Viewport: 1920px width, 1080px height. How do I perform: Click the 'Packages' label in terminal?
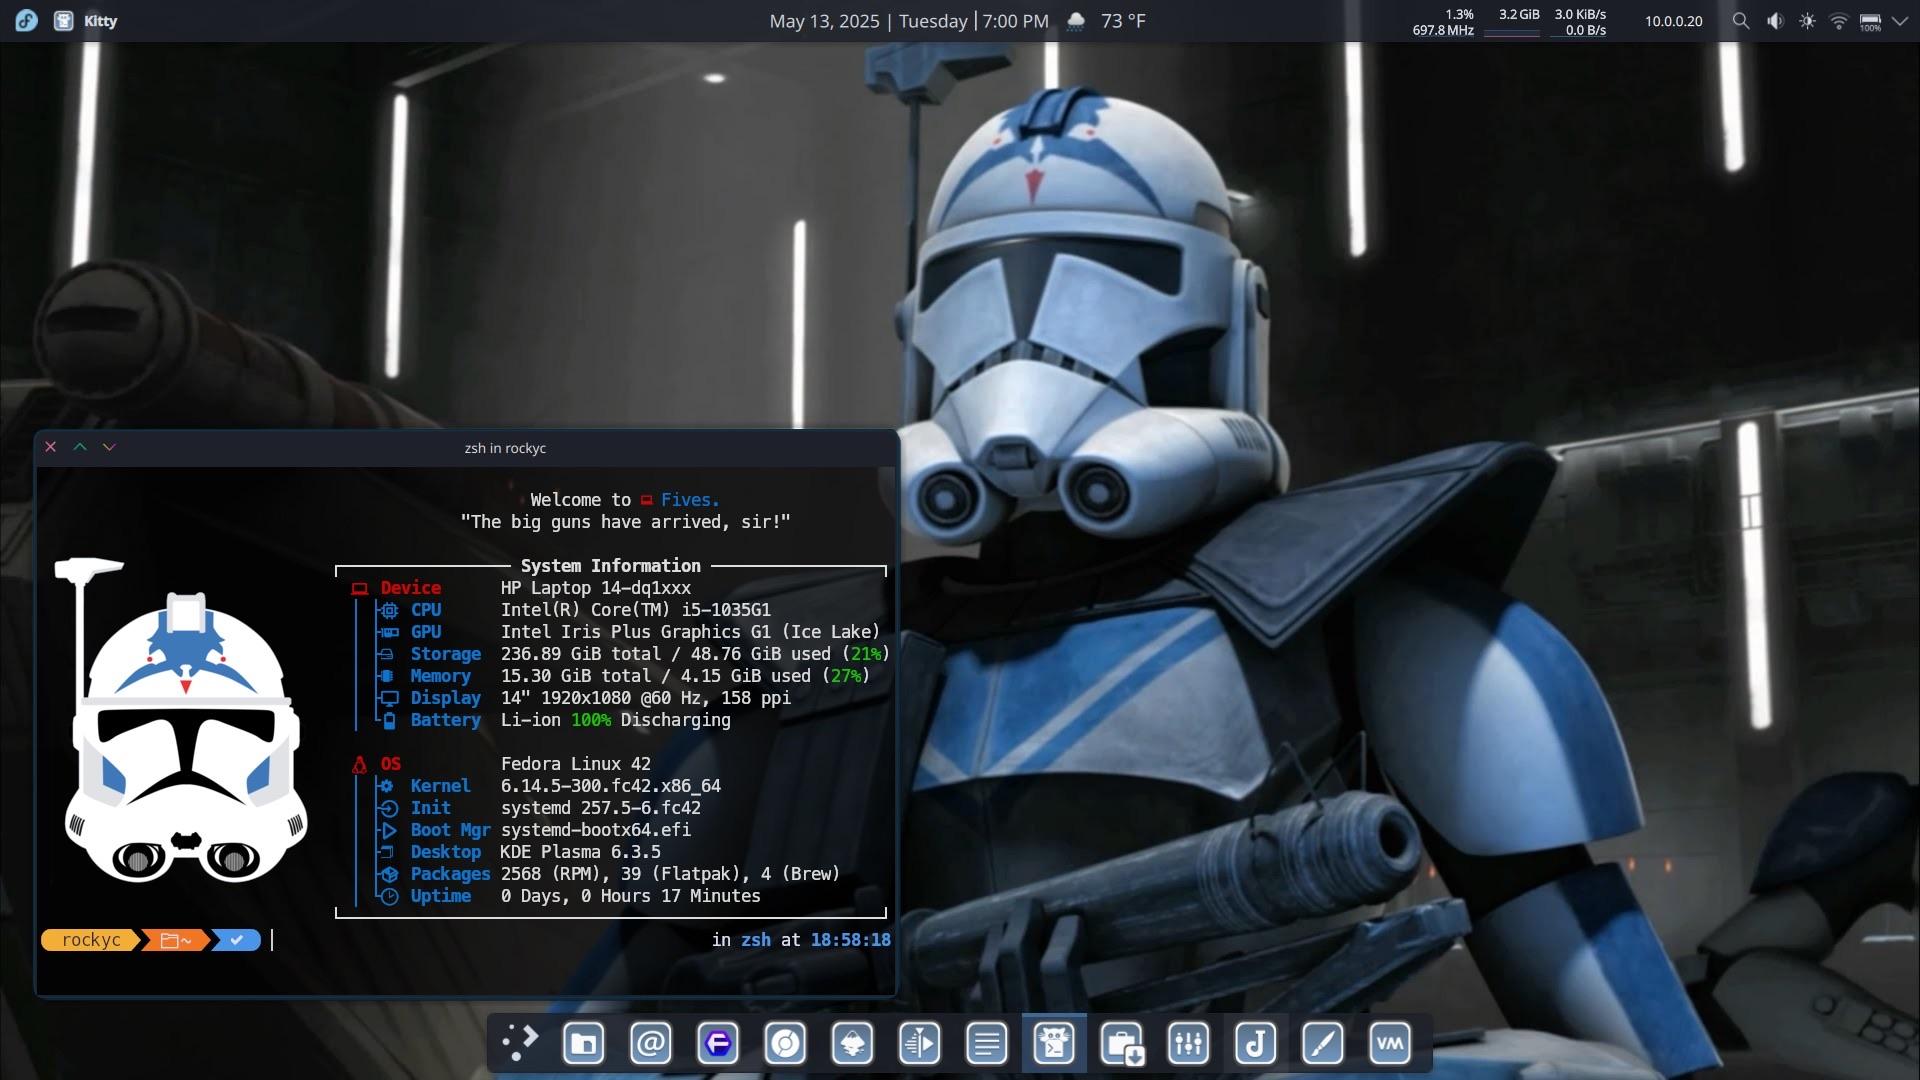click(x=451, y=874)
